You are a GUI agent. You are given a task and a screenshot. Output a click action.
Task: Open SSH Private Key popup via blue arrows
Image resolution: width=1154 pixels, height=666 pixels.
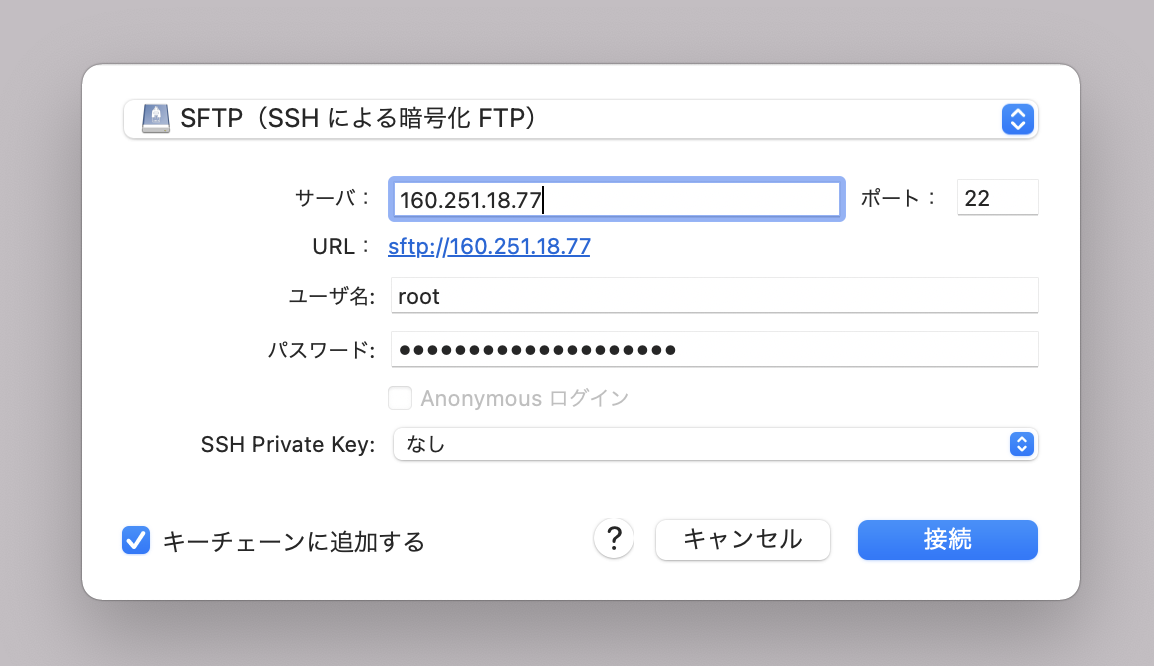coord(1022,444)
